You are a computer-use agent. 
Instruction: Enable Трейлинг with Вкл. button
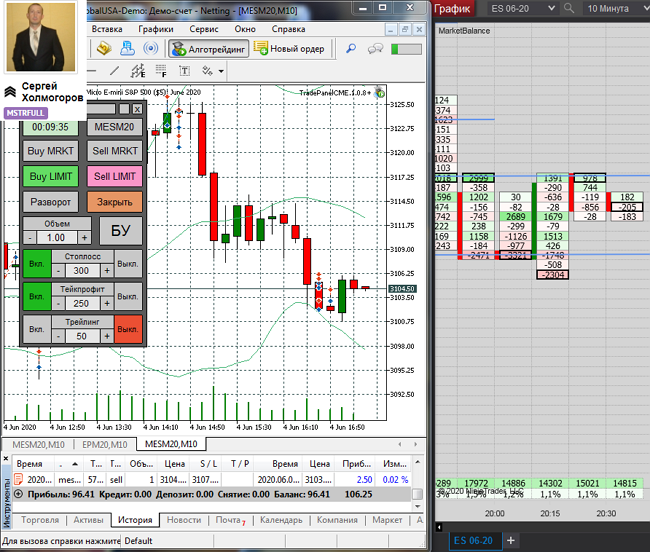[37, 329]
